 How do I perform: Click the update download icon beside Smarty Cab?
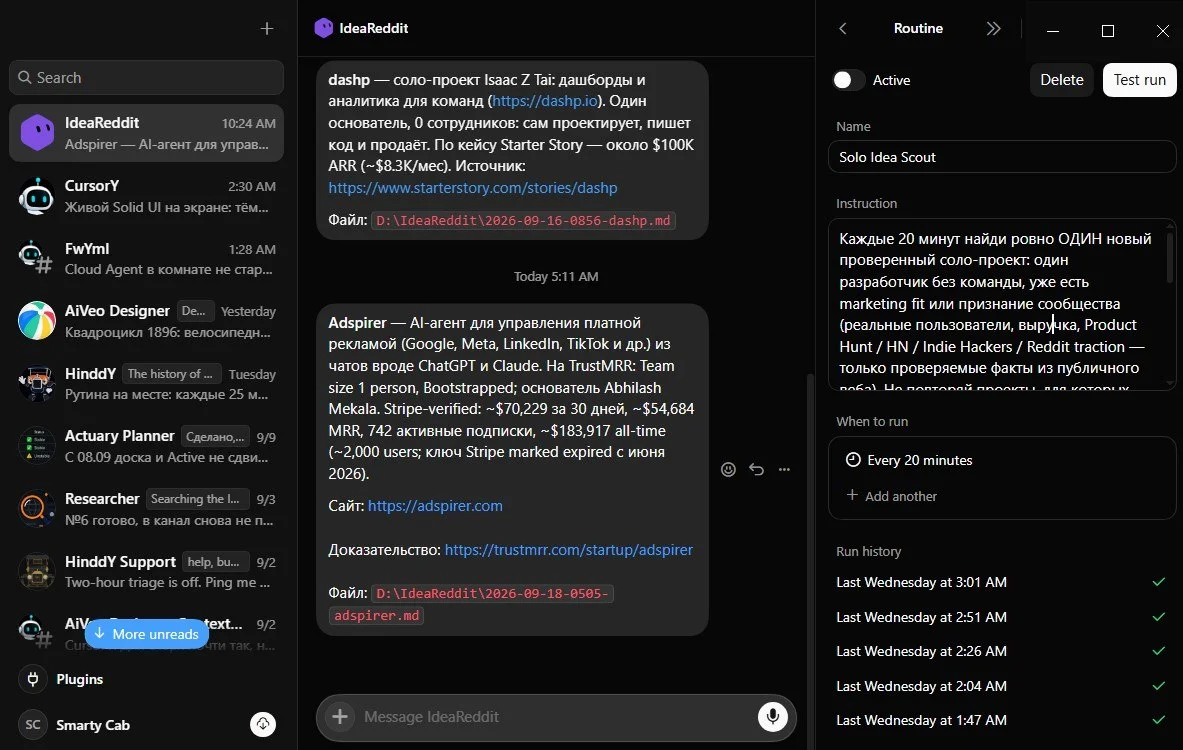(263, 724)
